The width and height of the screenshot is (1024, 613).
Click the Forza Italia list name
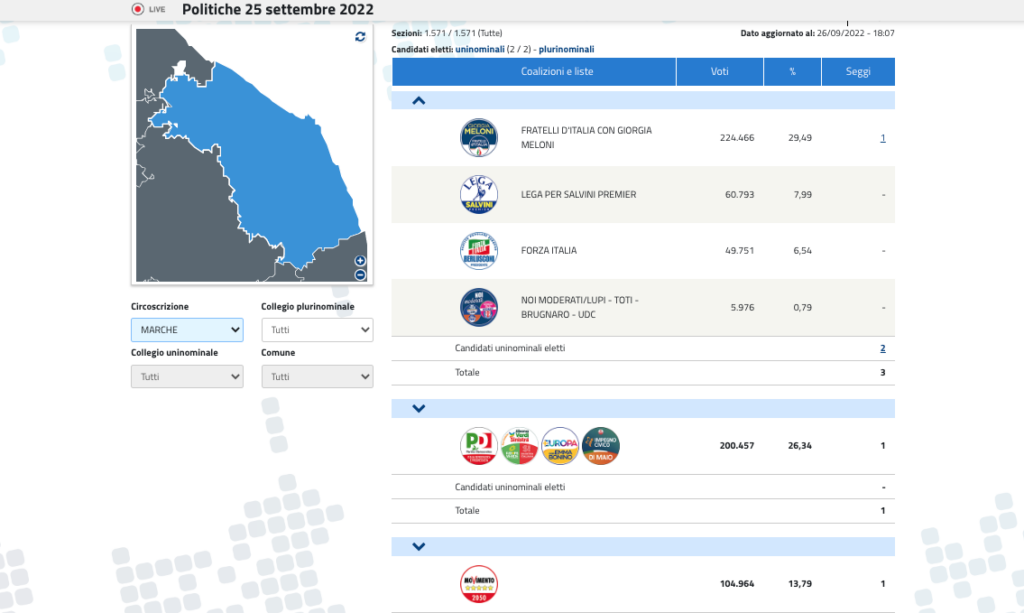pyautogui.click(x=549, y=251)
